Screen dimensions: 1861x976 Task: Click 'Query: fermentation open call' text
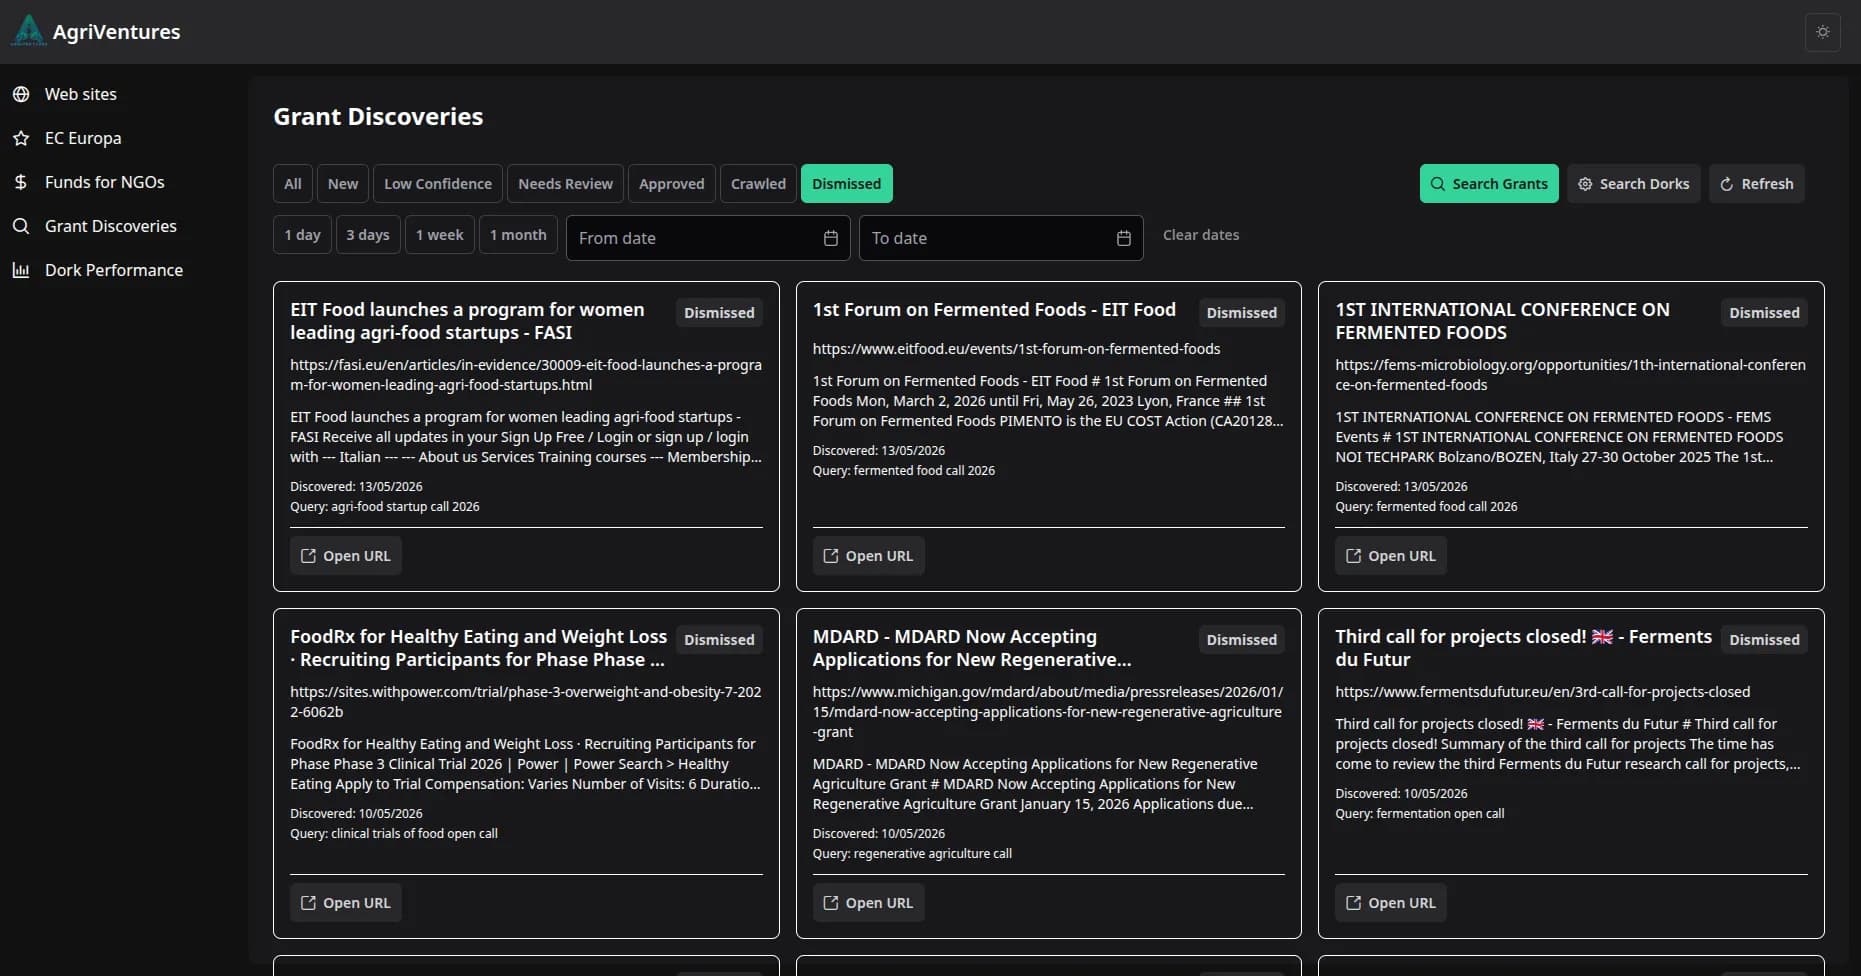(1419, 814)
